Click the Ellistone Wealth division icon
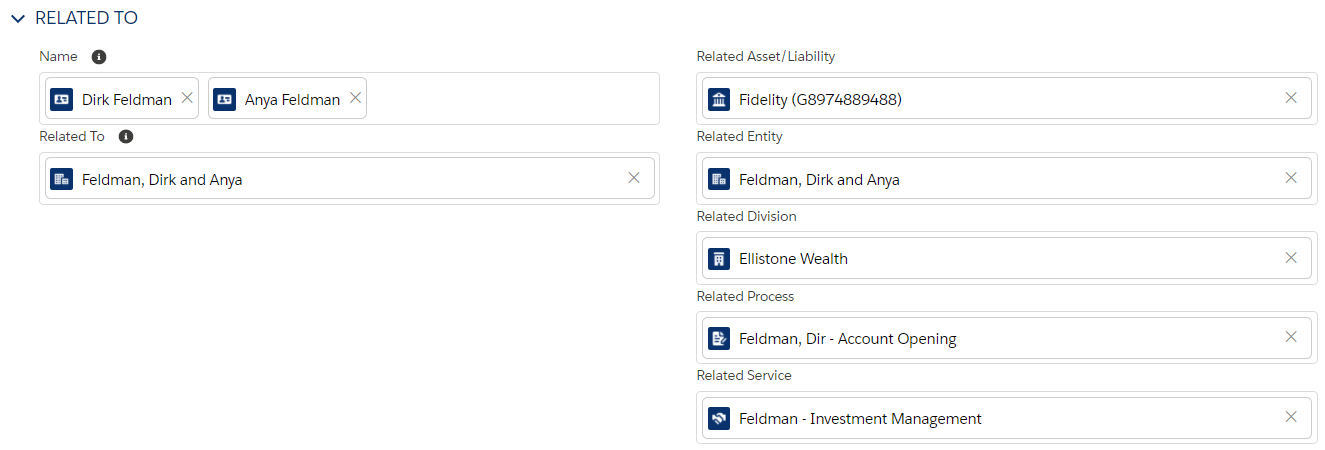1325x450 pixels. (x=719, y=258)
